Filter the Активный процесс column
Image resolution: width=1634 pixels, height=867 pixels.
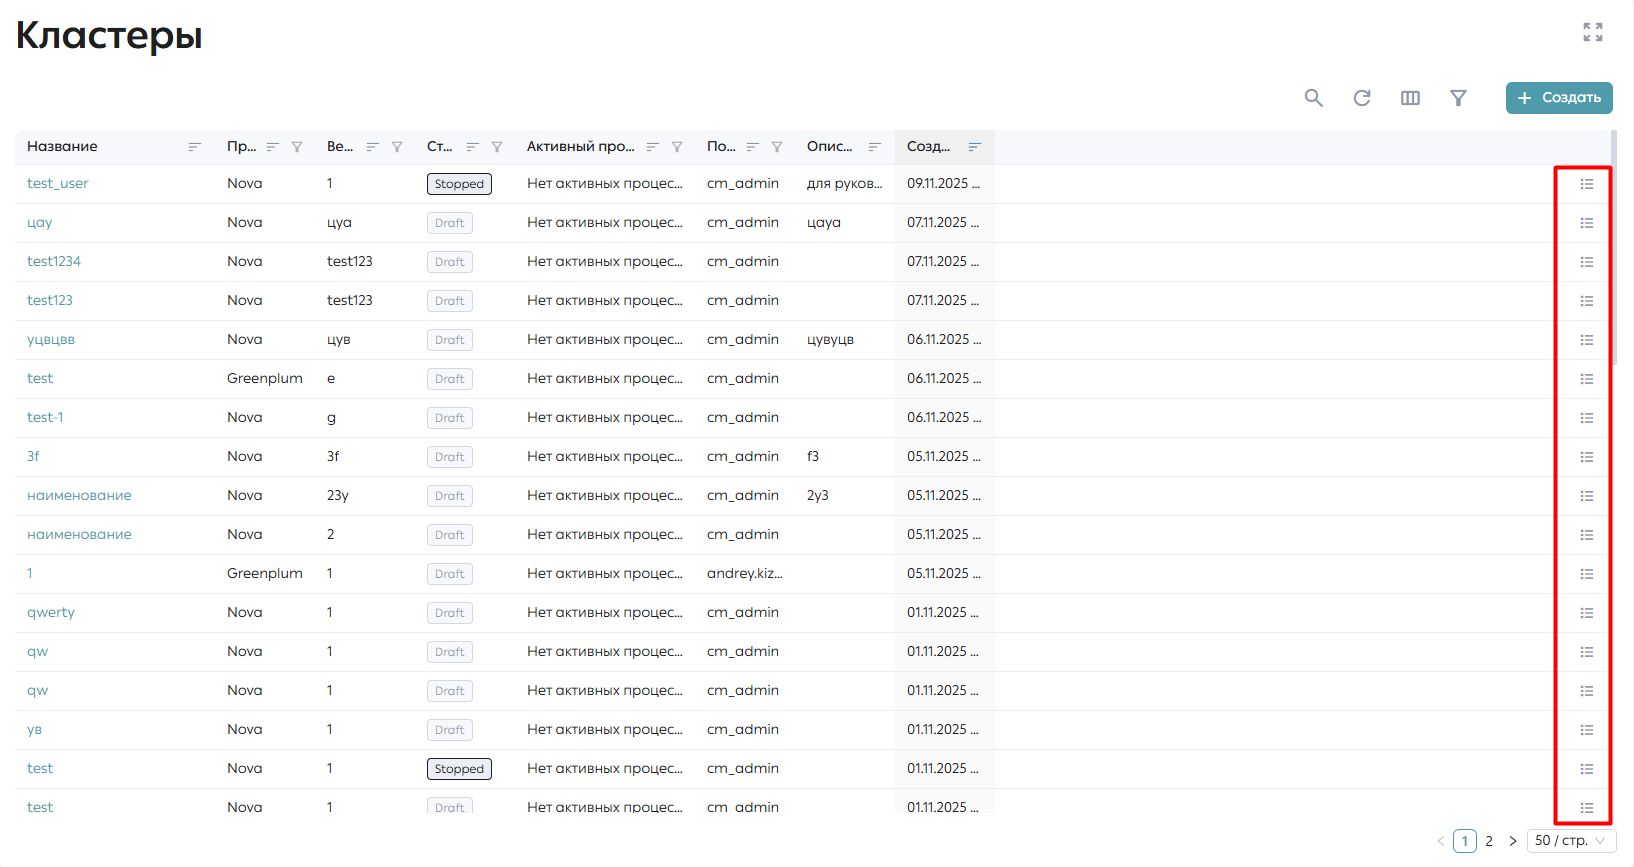click(677, 147)
